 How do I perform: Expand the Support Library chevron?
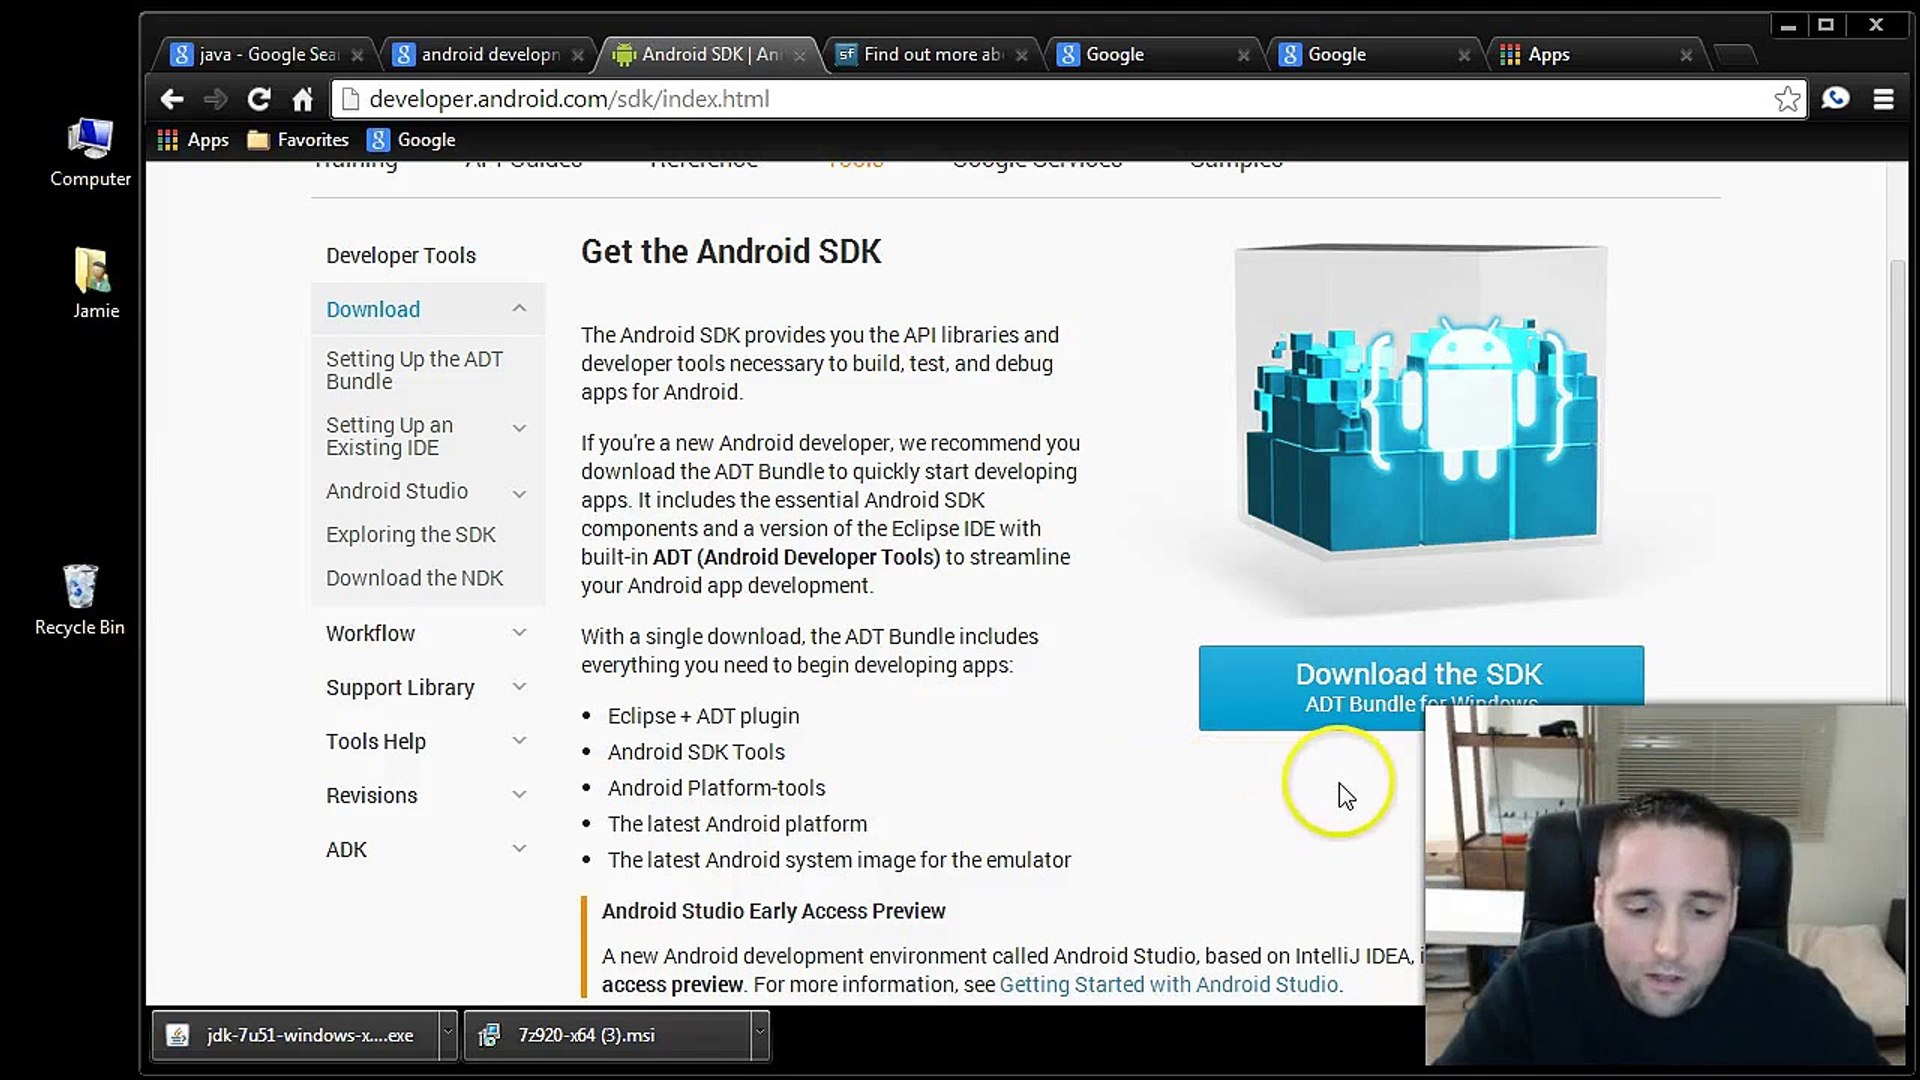click(519, 686)
